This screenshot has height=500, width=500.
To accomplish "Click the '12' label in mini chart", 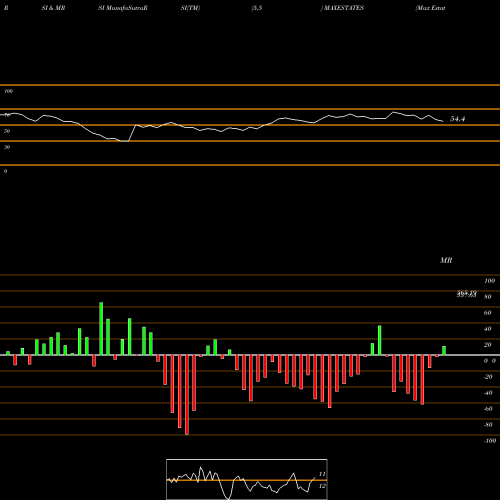I will [x=322, y=486].
